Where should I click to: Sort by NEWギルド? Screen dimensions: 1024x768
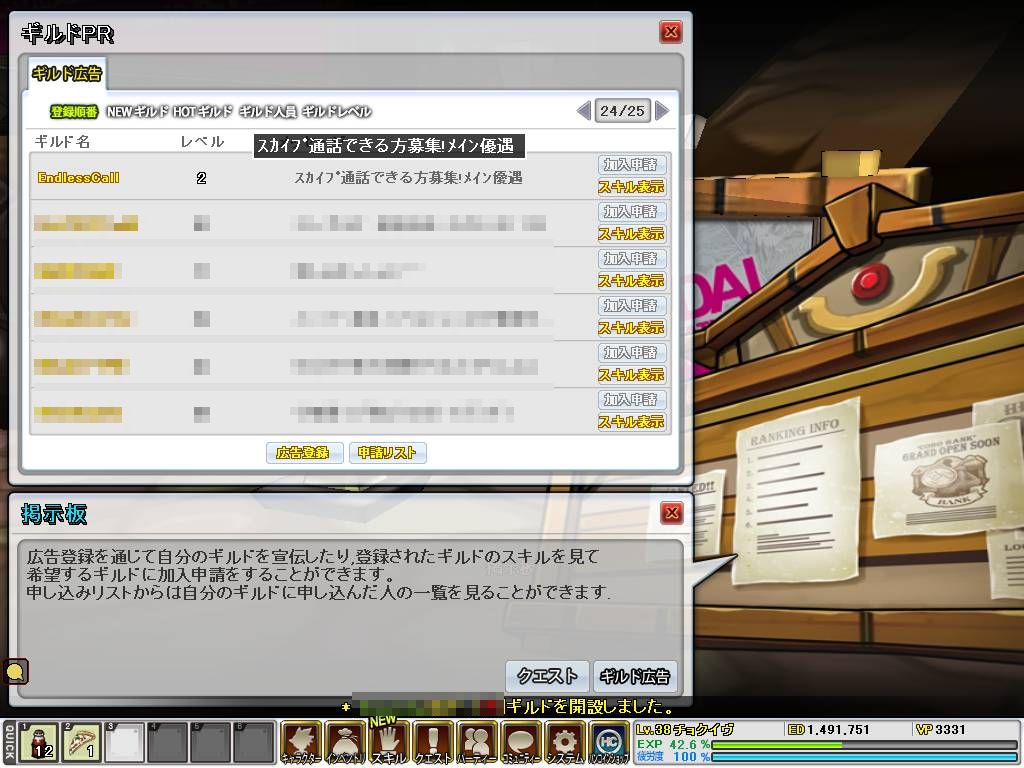137,112
